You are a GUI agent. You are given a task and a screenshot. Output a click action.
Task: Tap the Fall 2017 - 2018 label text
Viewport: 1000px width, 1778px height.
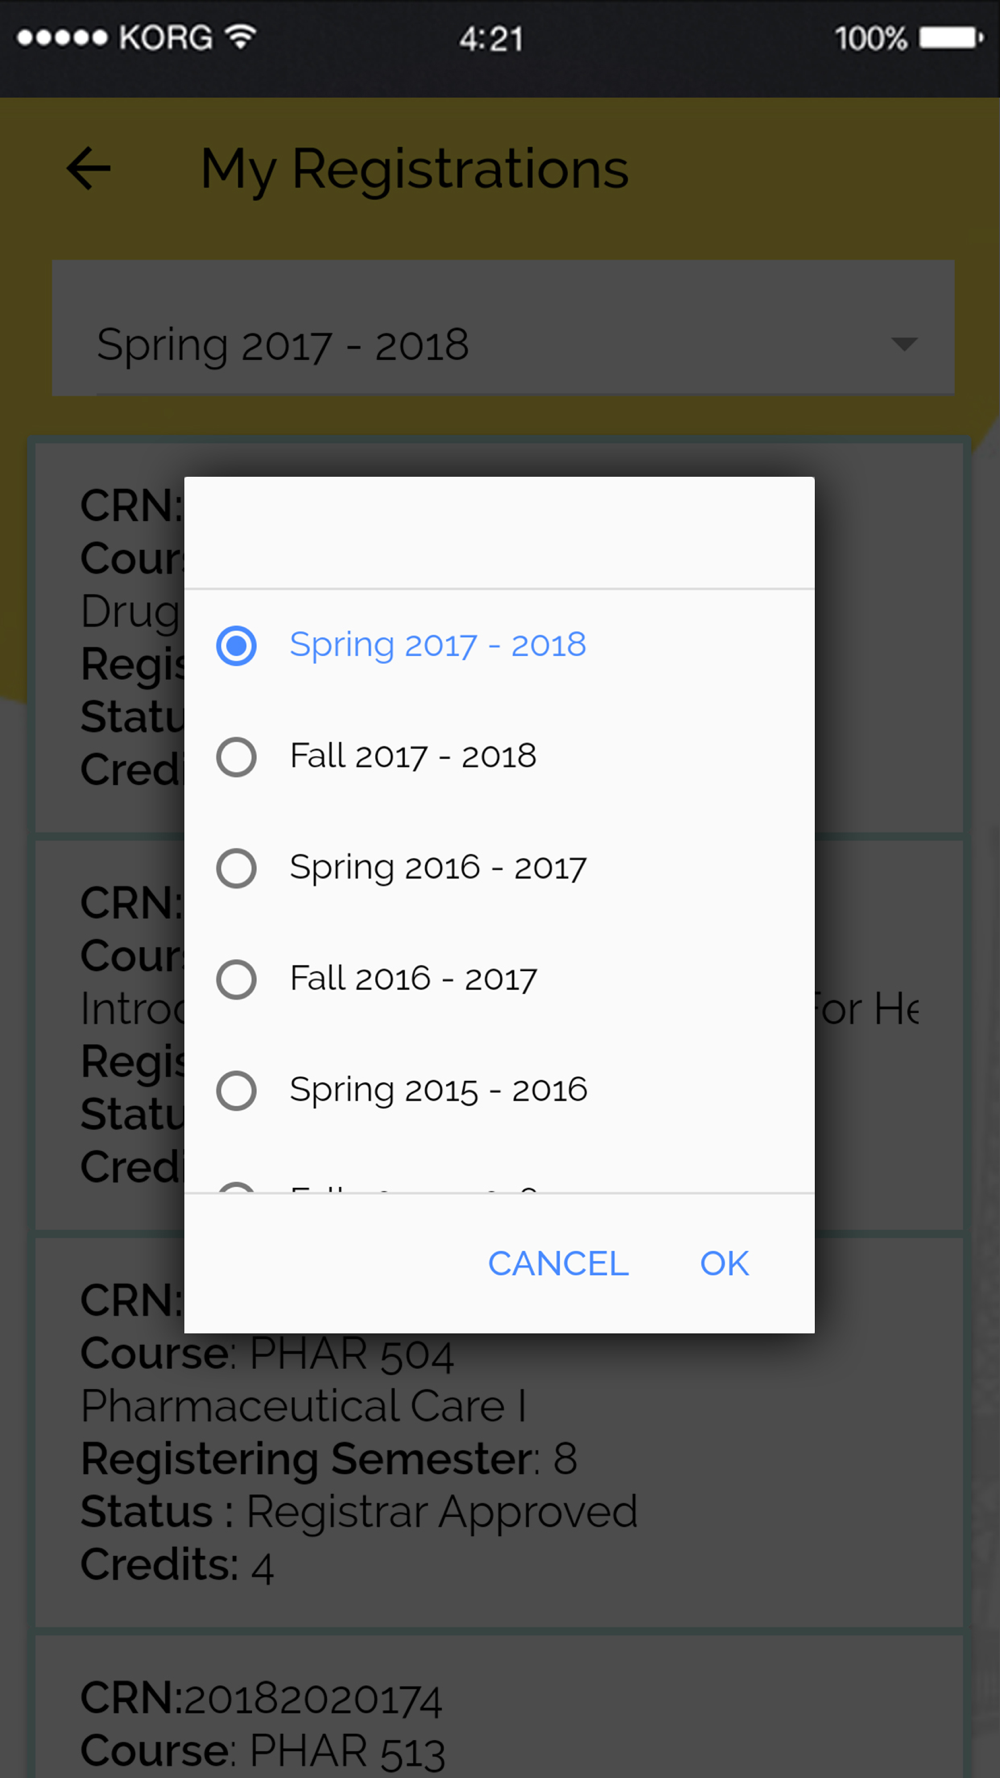click(x=413, y=756)
